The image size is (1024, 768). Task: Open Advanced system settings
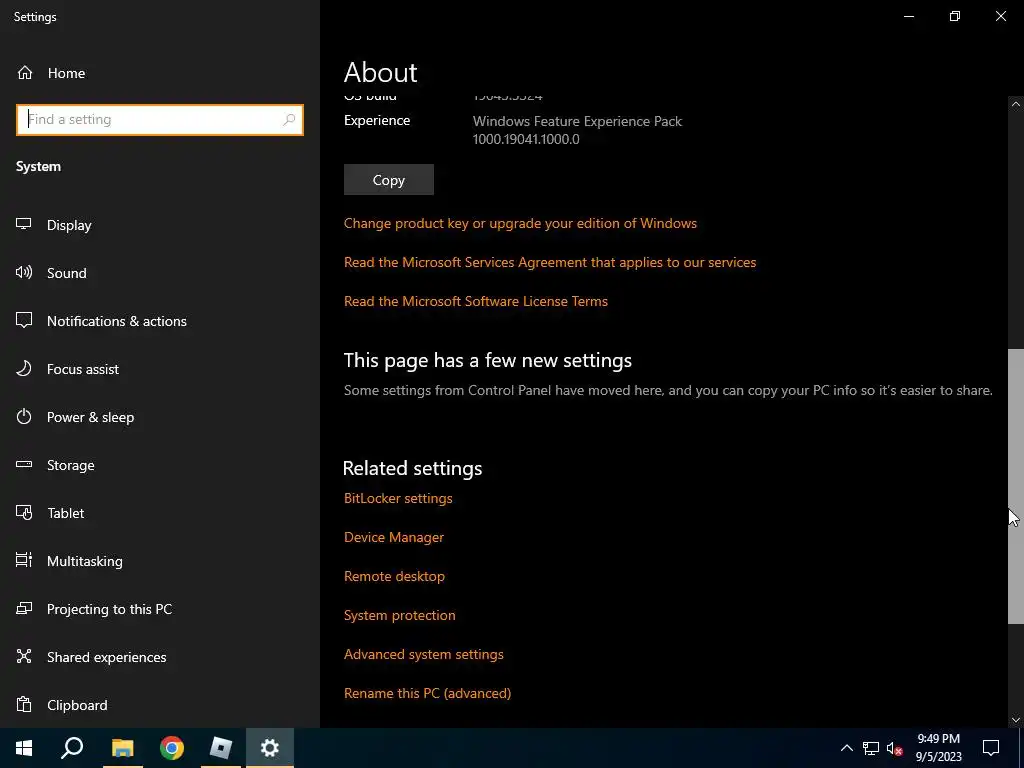423,654
